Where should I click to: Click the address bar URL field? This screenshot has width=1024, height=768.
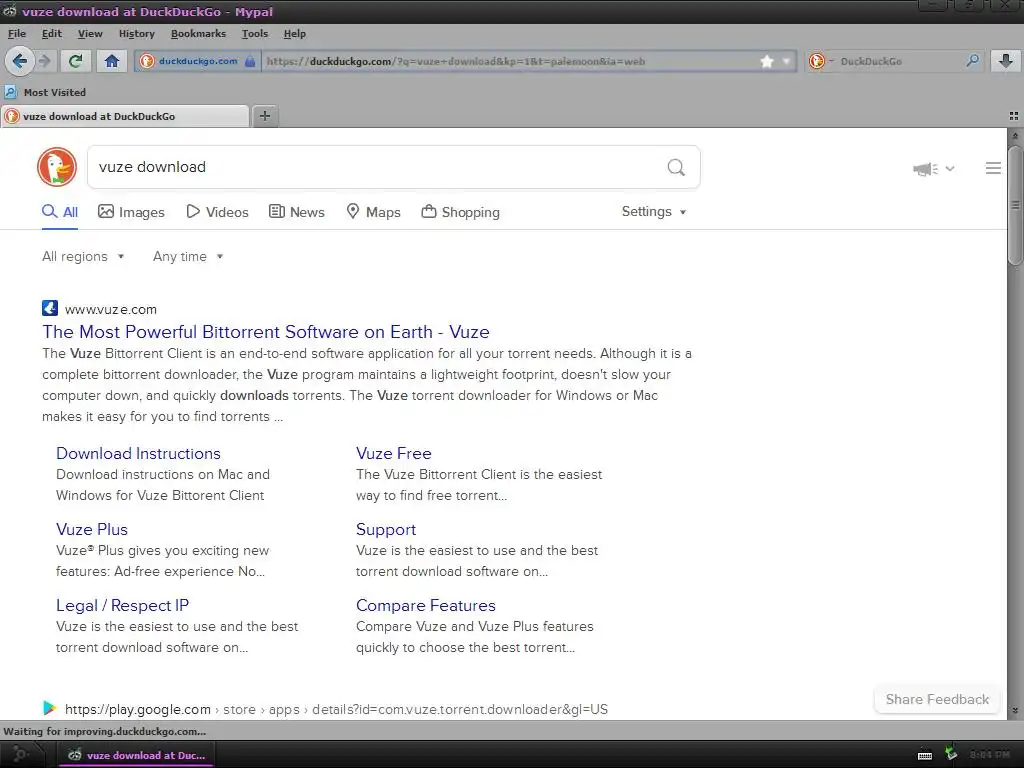point(509,61)
